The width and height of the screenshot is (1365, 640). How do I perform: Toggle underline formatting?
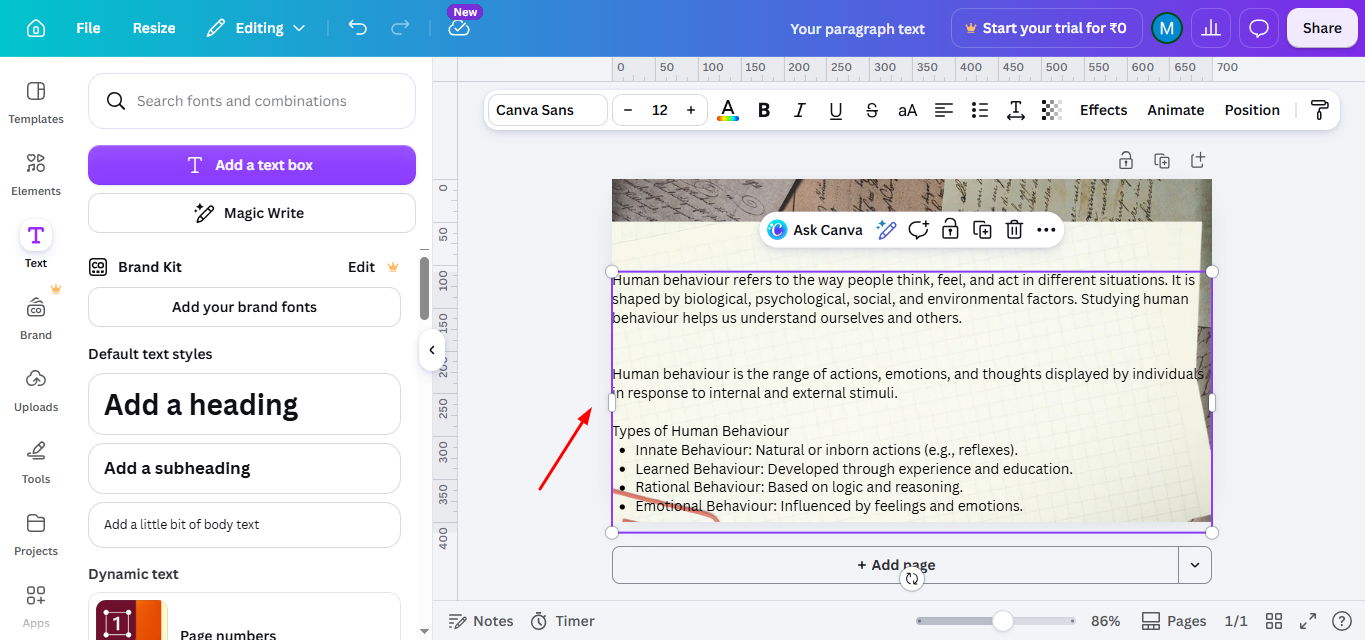[x=836, y=110]
